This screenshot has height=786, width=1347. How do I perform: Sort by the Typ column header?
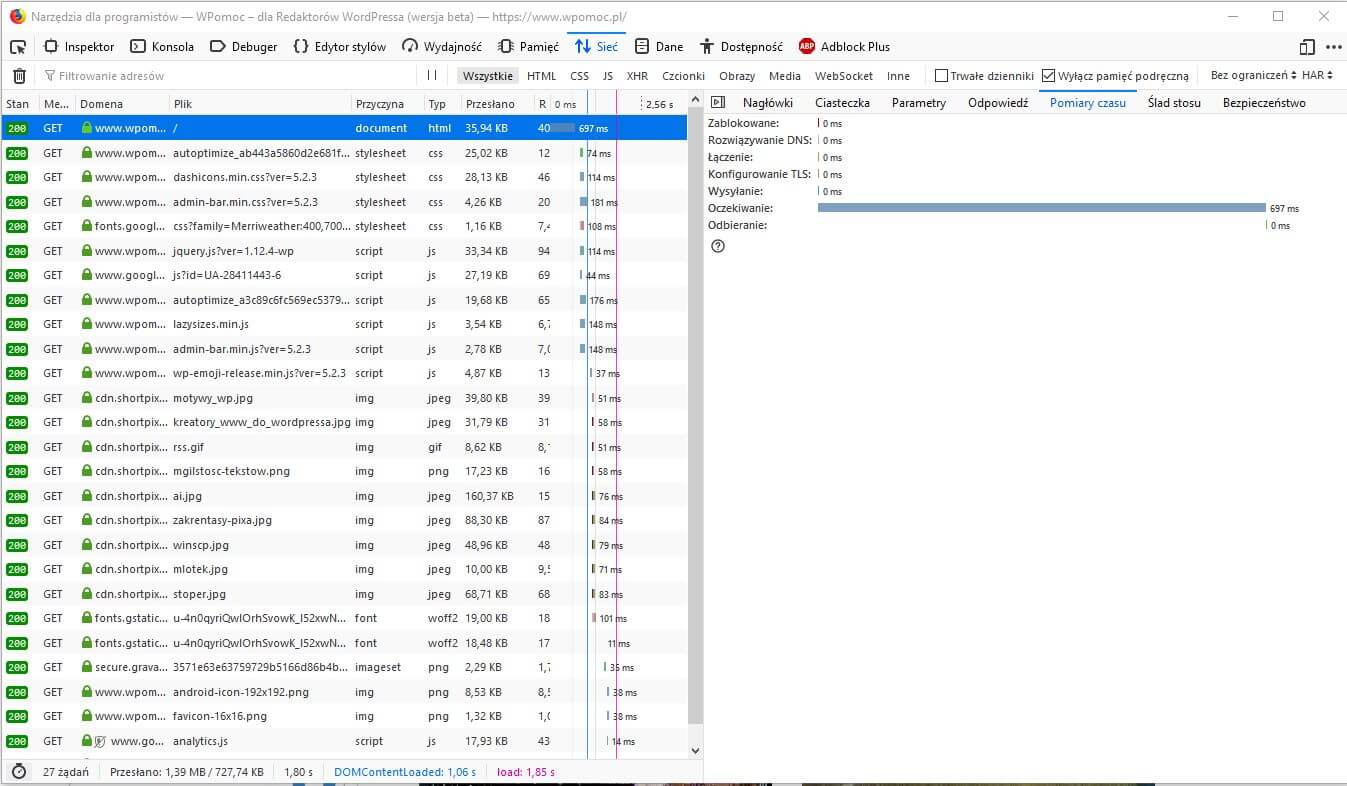tap(442, 104)
